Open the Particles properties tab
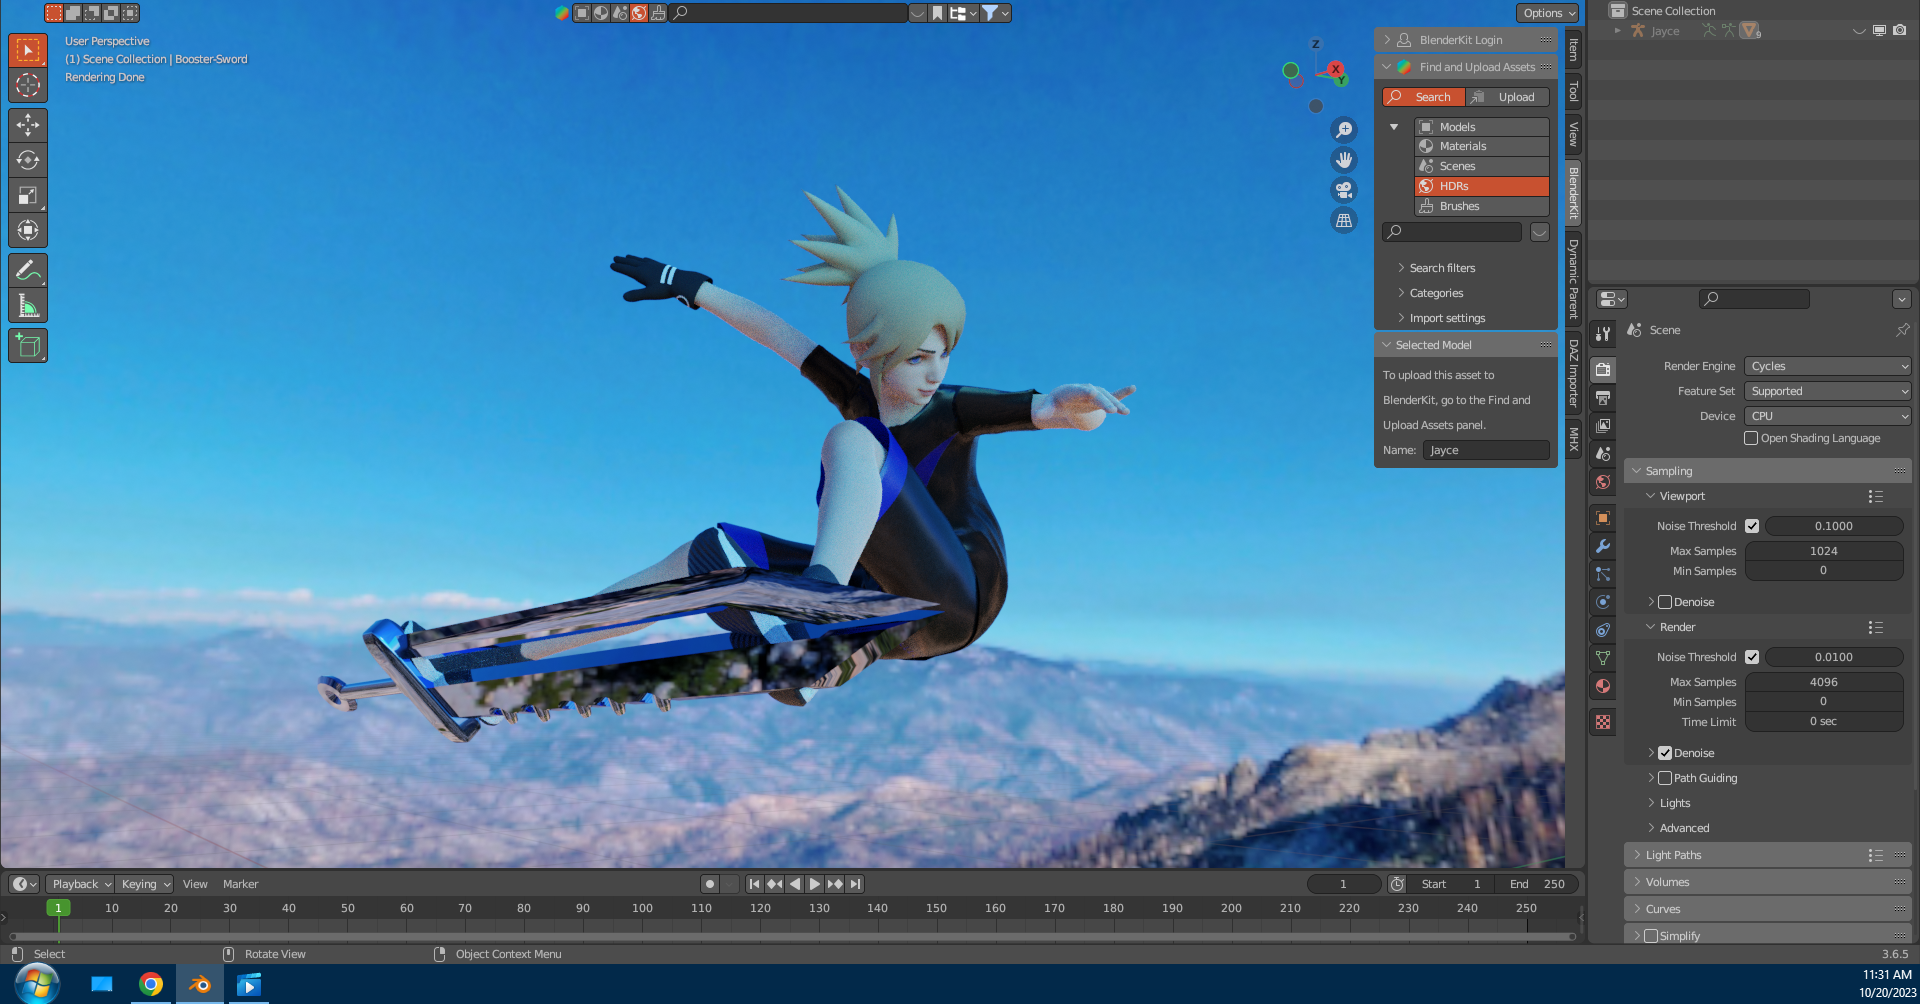Image resolution: width=1920 pixels, height=1004 pixels. 1603,574
